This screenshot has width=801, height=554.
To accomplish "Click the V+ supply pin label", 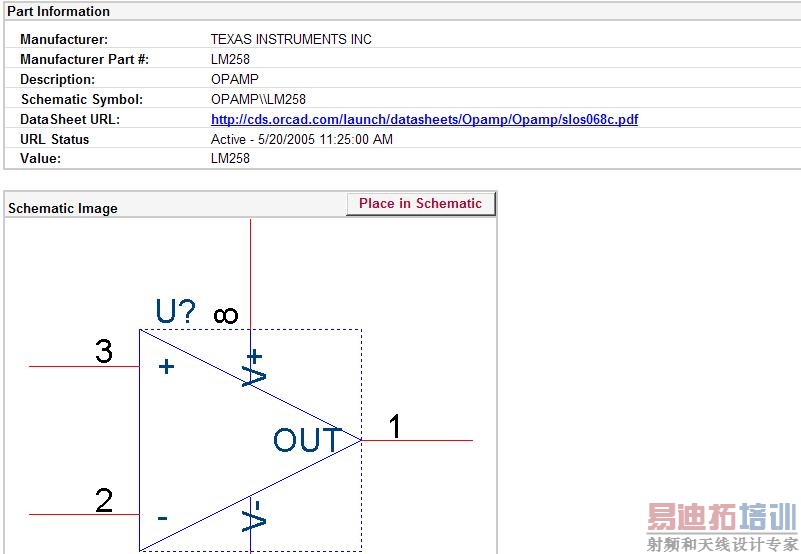I will [254, 368].
